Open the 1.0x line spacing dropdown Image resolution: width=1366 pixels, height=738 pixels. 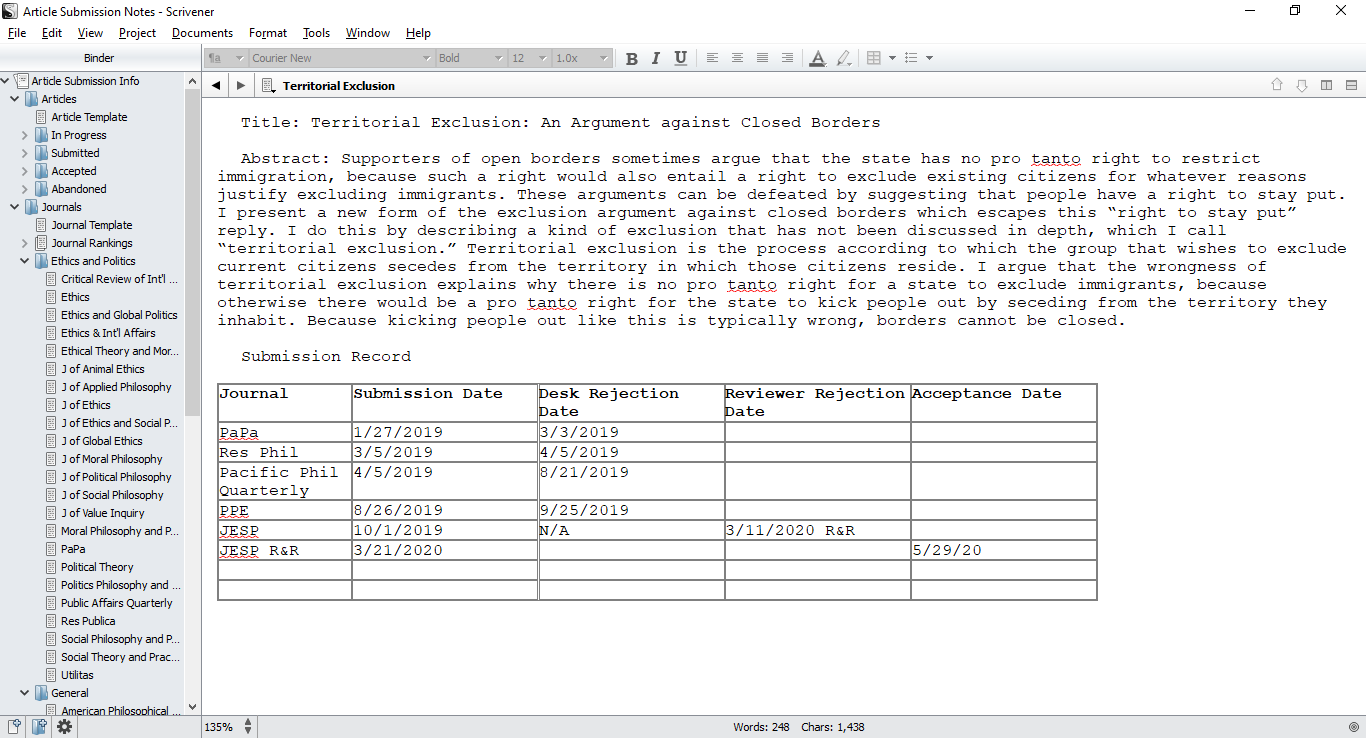coord(581,58)
